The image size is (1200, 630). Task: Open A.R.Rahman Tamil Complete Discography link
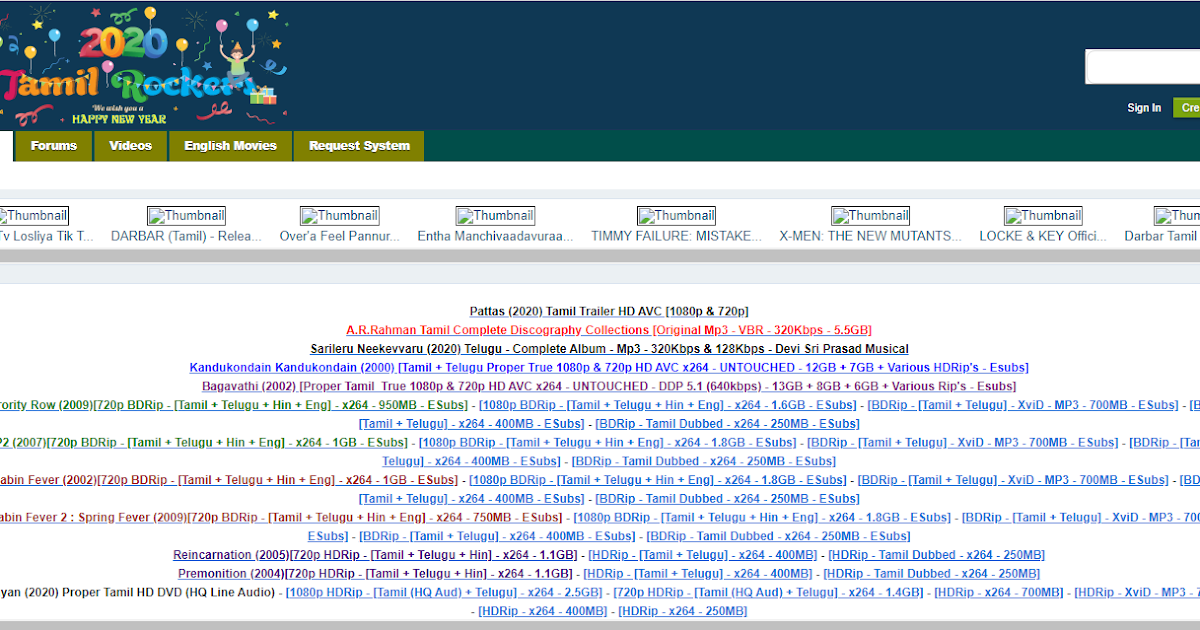[x=608, y=330]
